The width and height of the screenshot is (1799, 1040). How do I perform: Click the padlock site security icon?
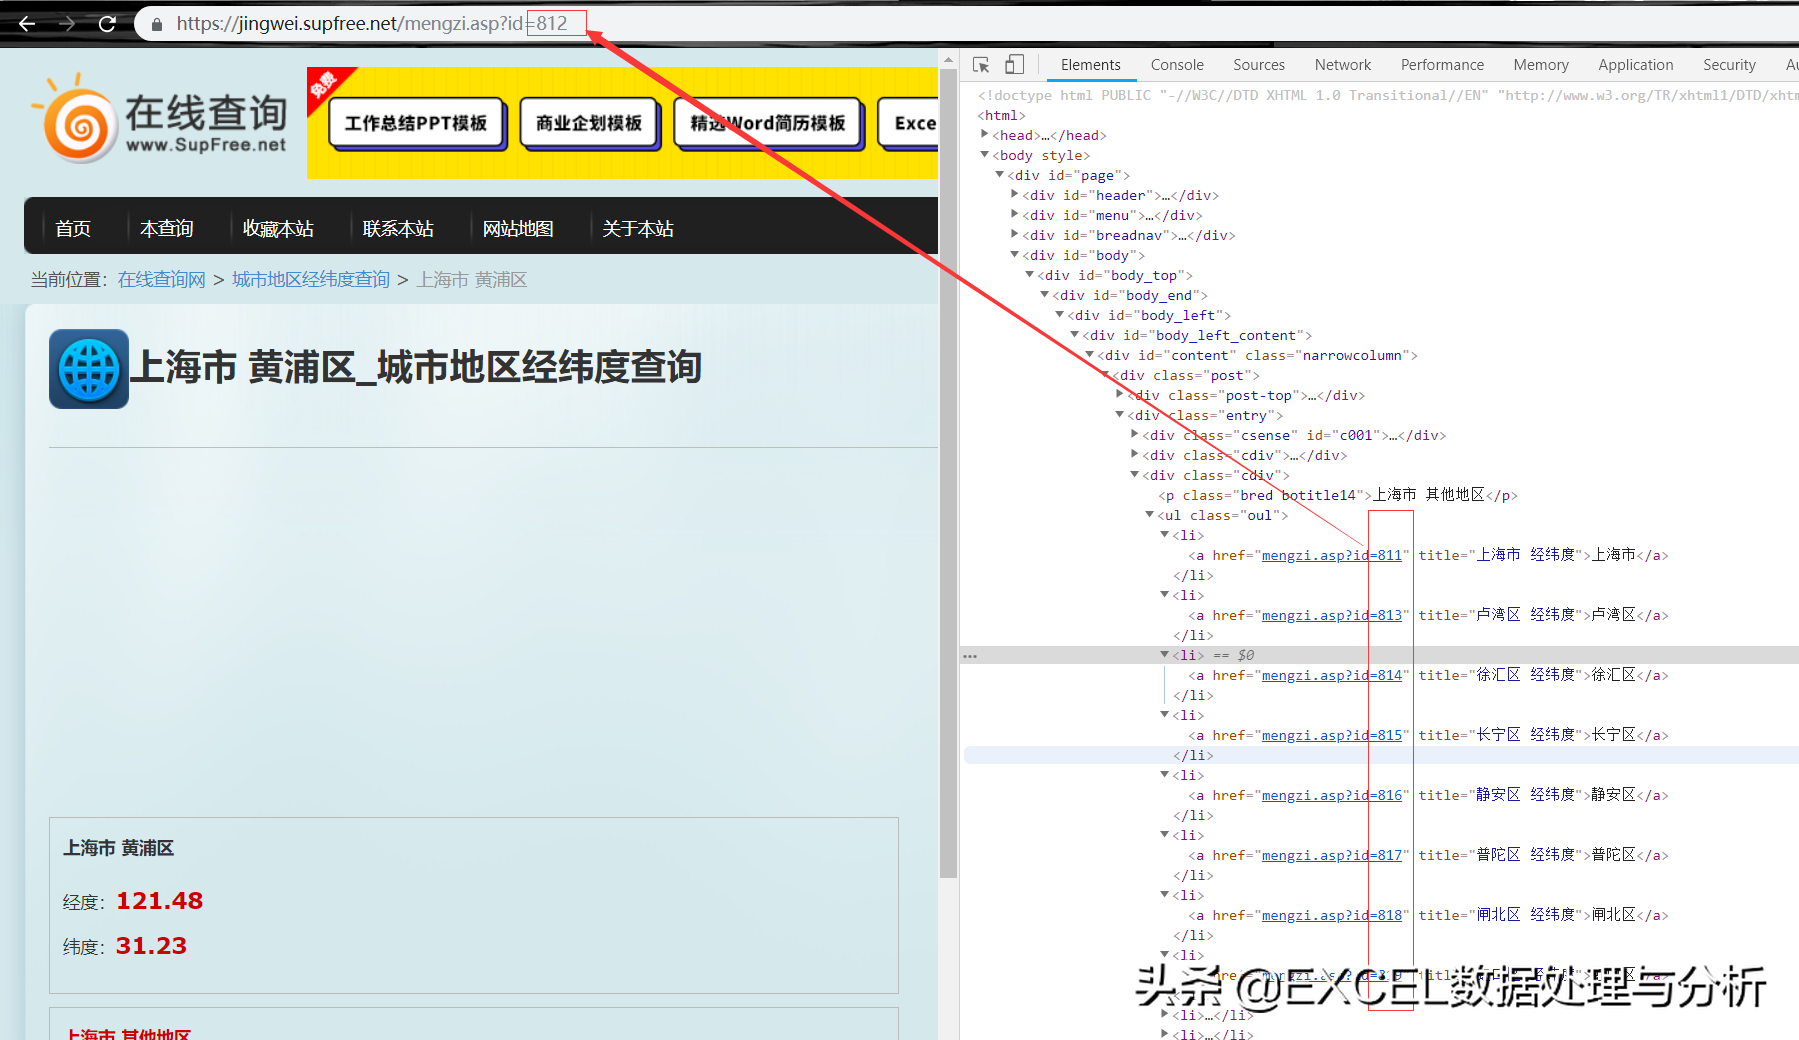click(x=157, y=24)
